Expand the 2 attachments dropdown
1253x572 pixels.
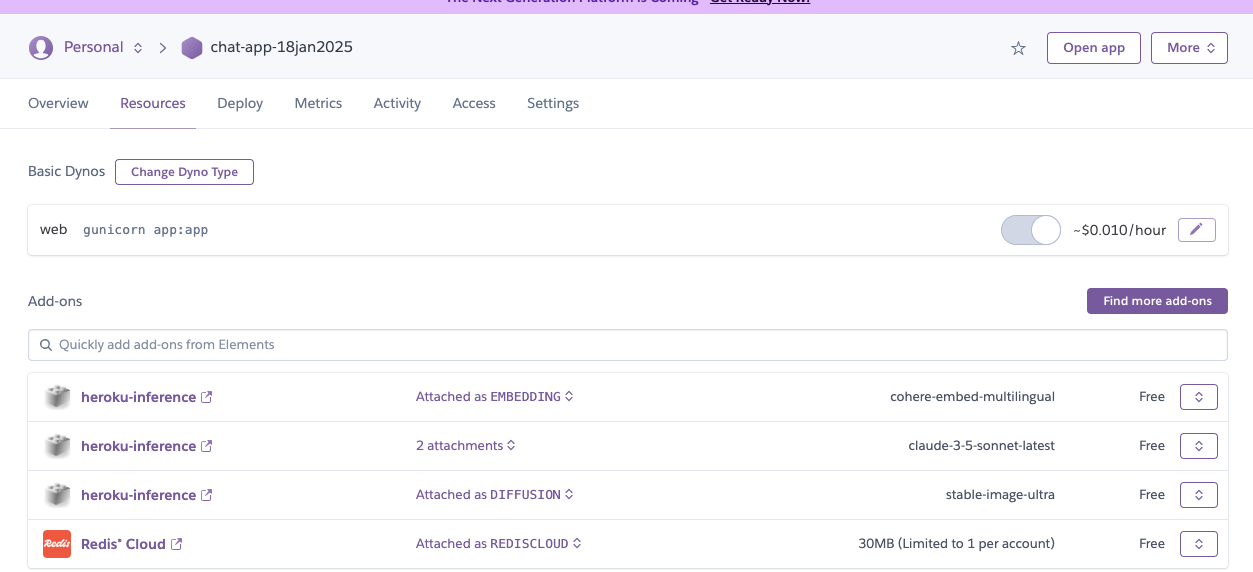pos(465,446)
